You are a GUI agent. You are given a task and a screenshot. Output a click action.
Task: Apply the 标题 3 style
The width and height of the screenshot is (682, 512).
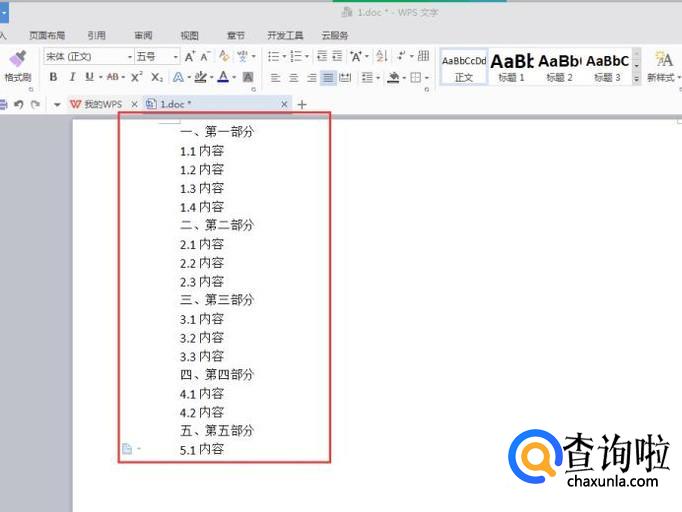tap(607, 67)
